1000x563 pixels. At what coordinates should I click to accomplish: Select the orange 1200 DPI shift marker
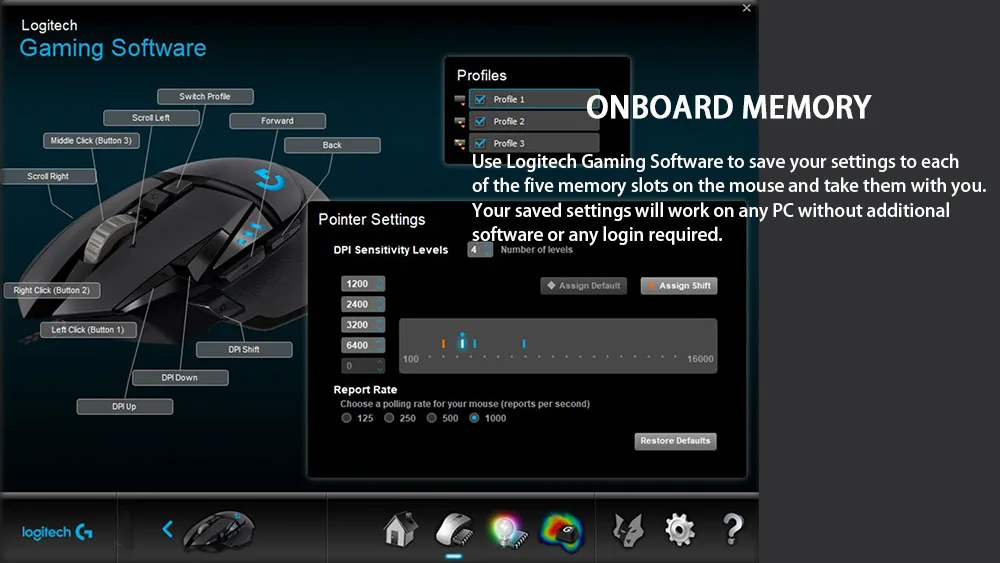point(443,344)
